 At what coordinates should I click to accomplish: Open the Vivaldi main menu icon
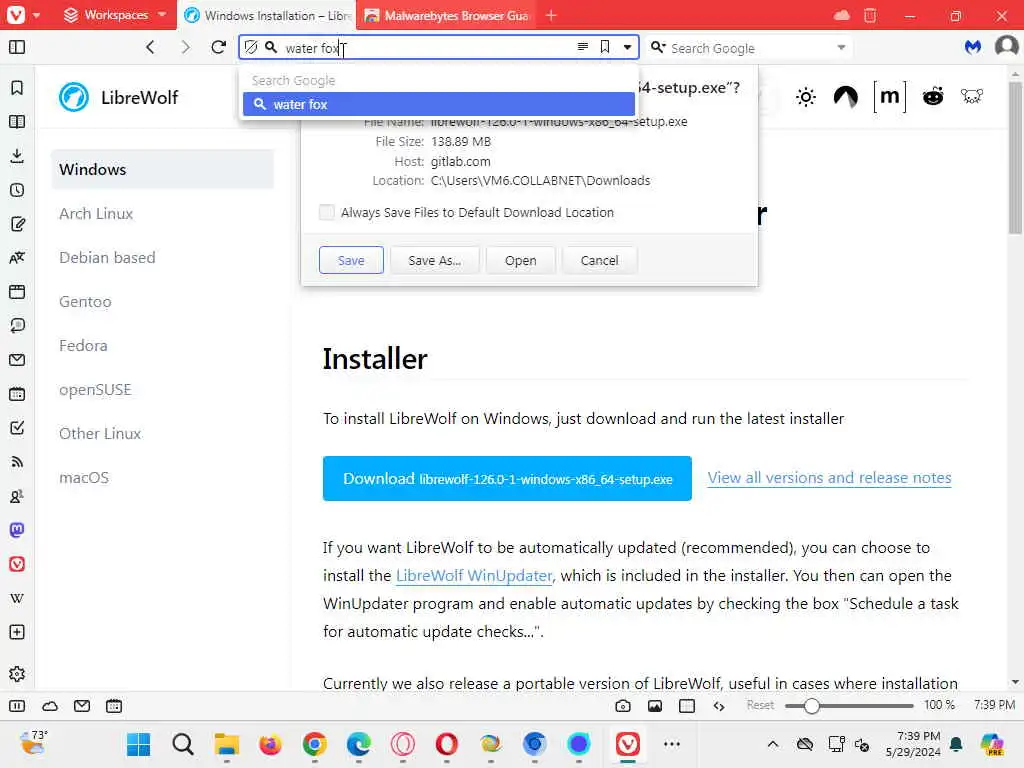coord(16,15)
